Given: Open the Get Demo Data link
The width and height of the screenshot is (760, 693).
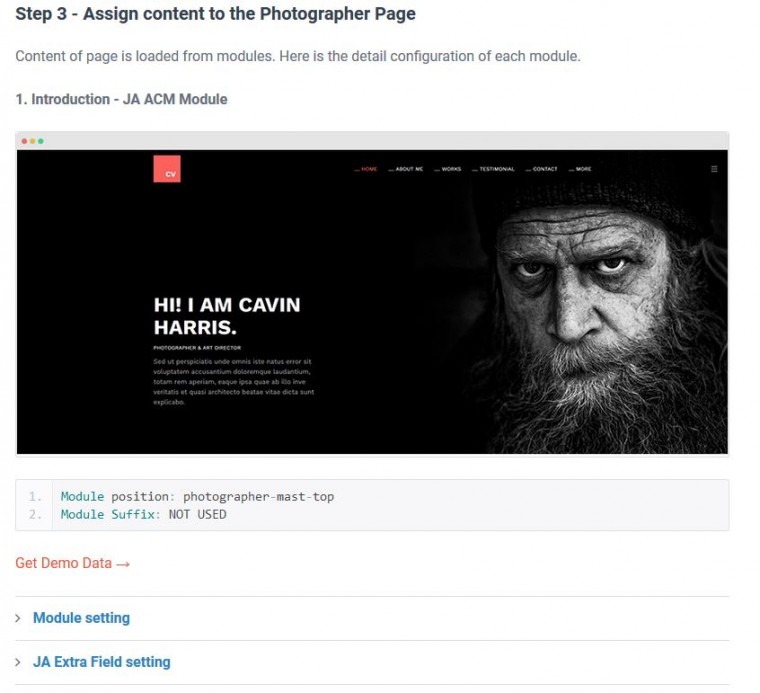Looking at the screenshot, I should pos(63,563).
